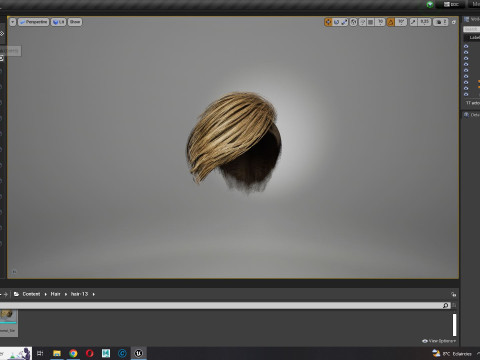Open the Lit view mode dropdown
The height and width of the screenshot is (360, 480).
coord(58,22)
